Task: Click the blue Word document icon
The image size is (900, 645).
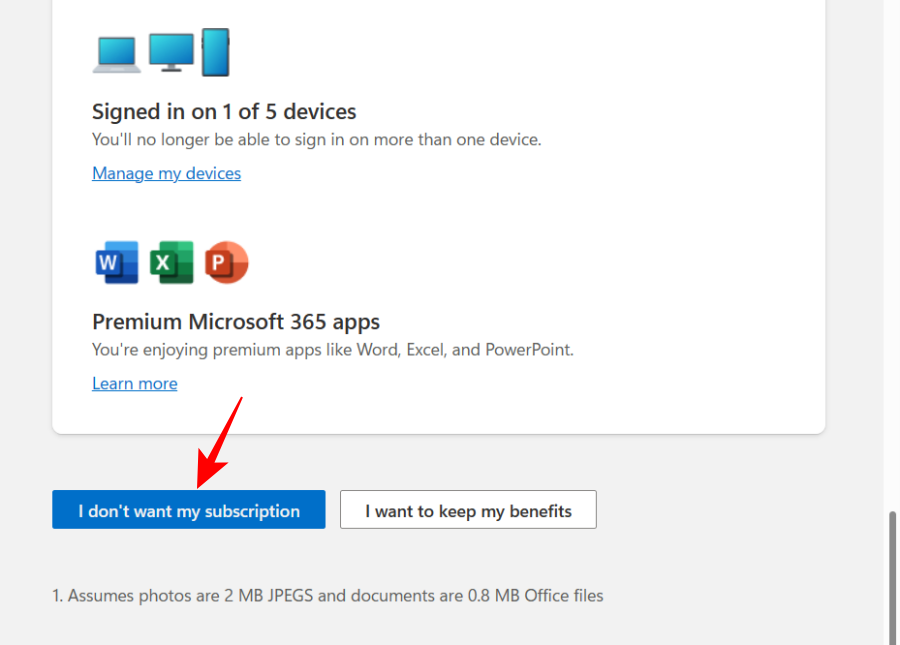Action: point(115,261)
